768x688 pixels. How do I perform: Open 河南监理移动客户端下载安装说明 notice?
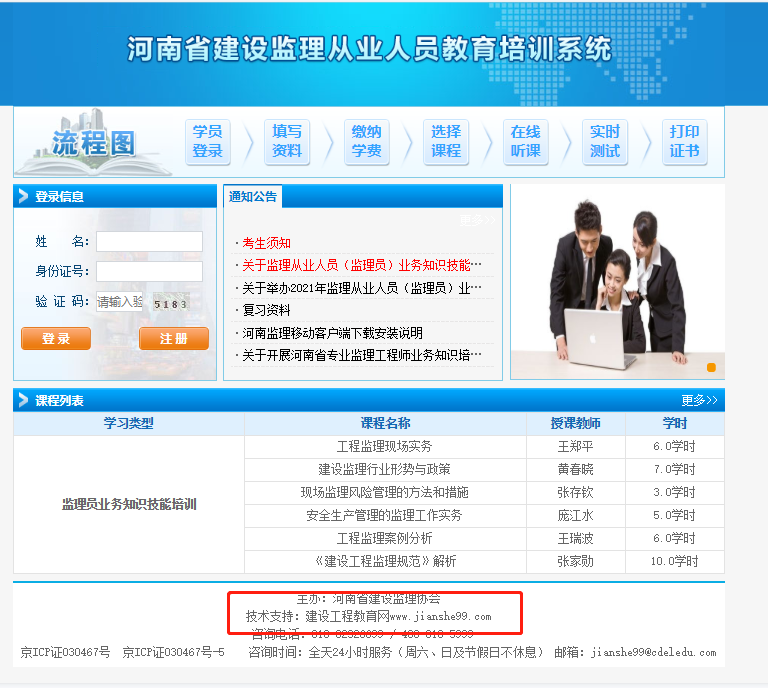pyautogui.click(x=332, y=333)
